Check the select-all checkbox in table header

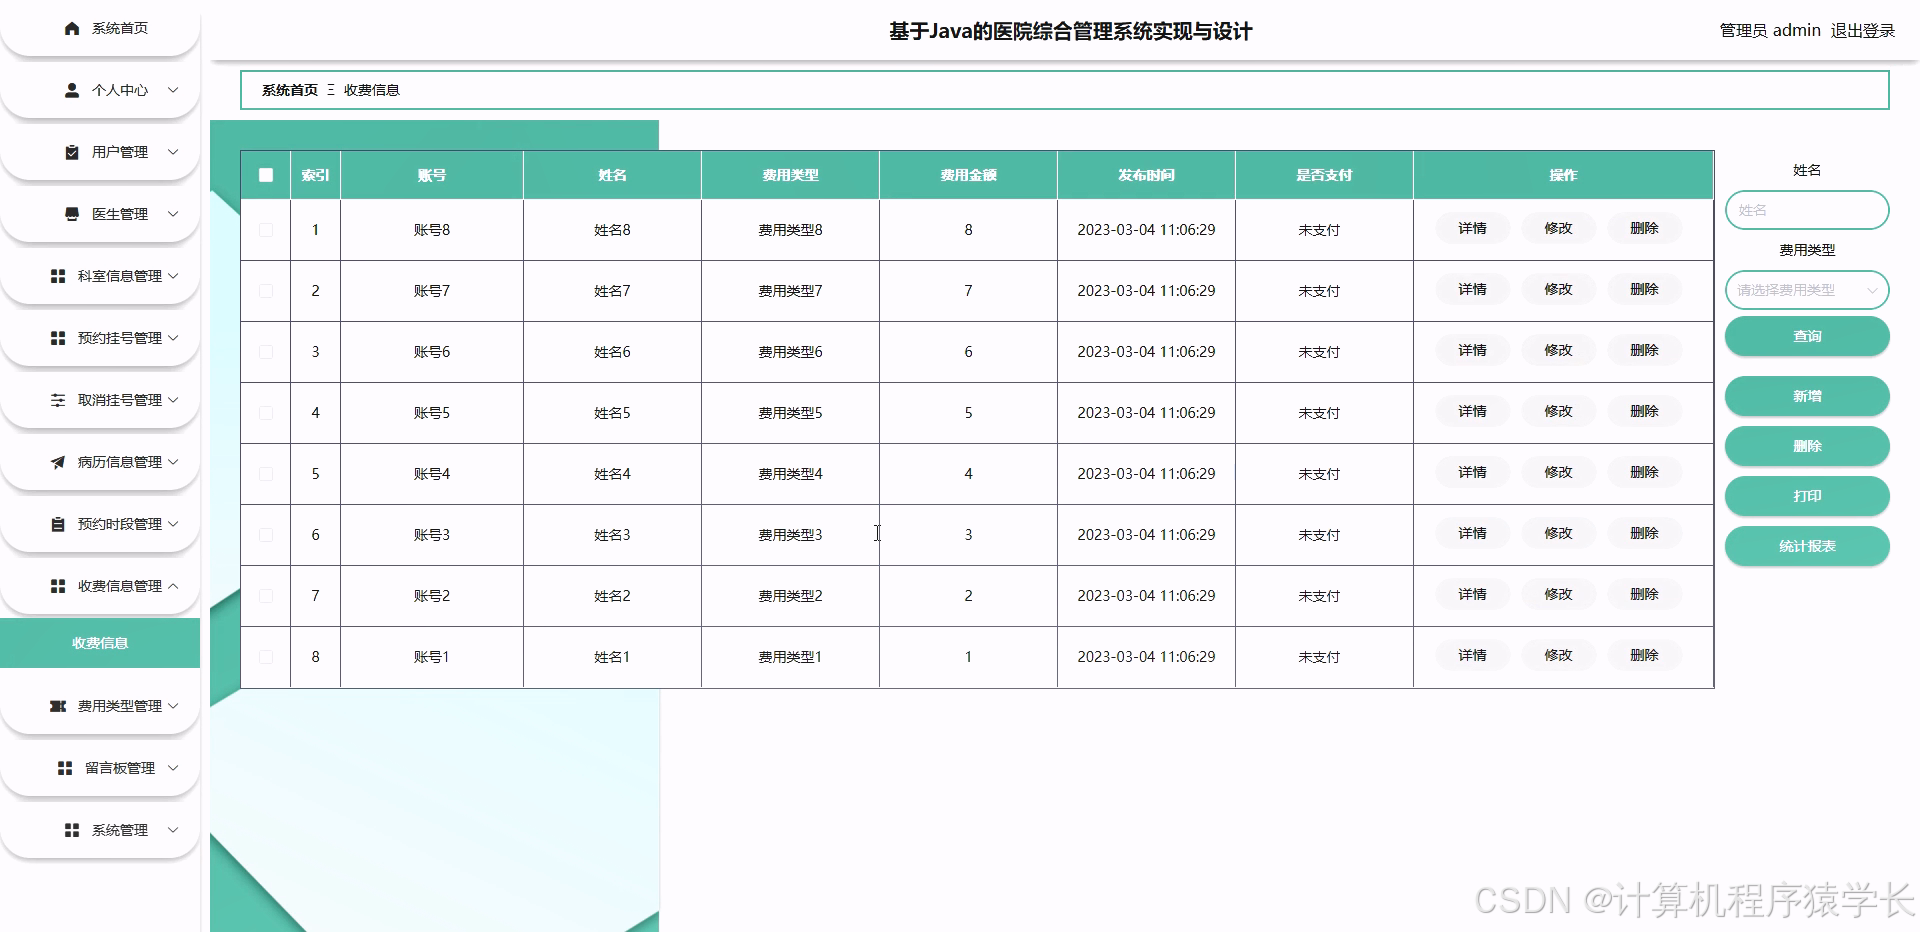(265, 174)
